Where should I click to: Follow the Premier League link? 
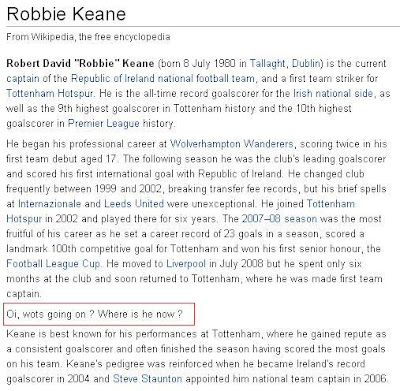104,124
